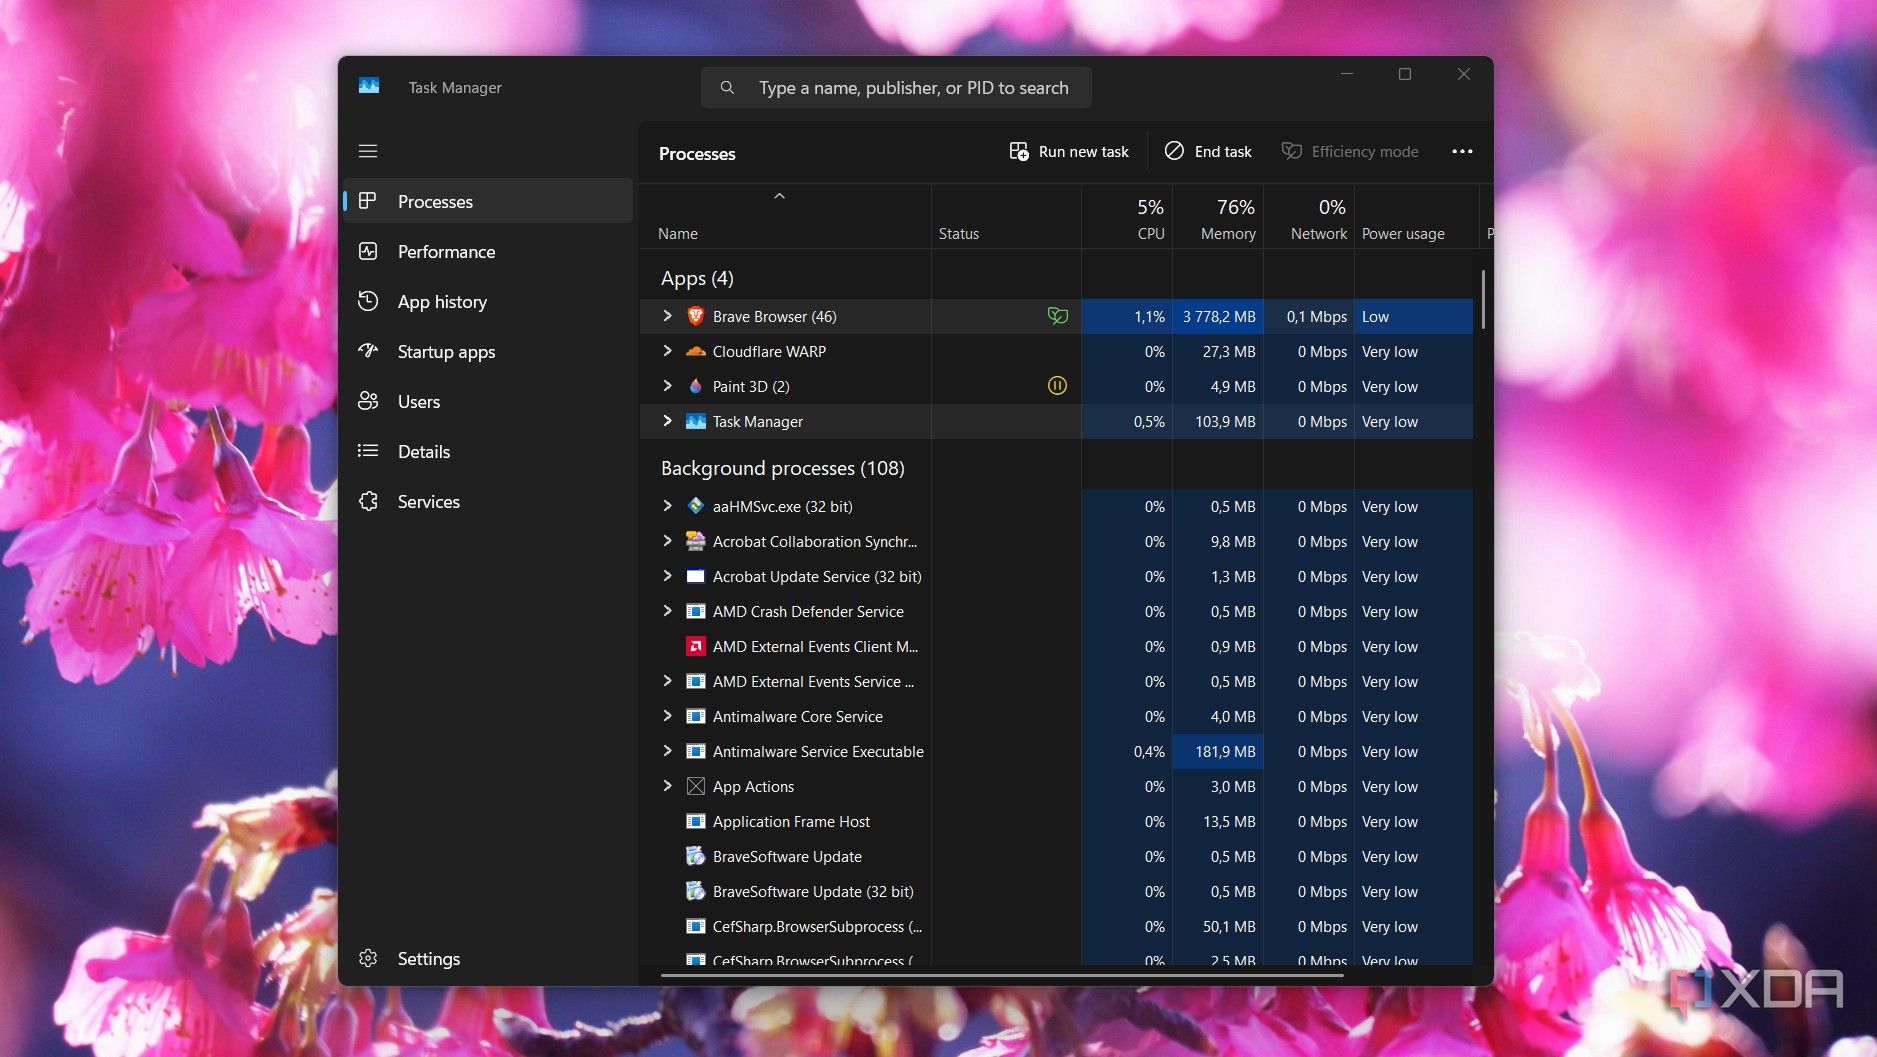
Task: Open the App history page
Action: 488,301
